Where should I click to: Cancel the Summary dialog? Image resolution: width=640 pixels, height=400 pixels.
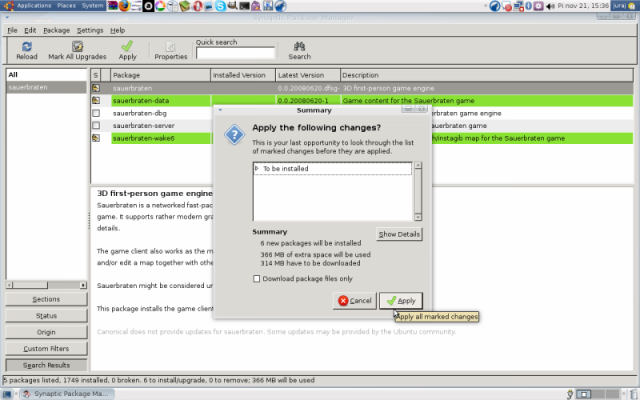(x=354, y=301)
